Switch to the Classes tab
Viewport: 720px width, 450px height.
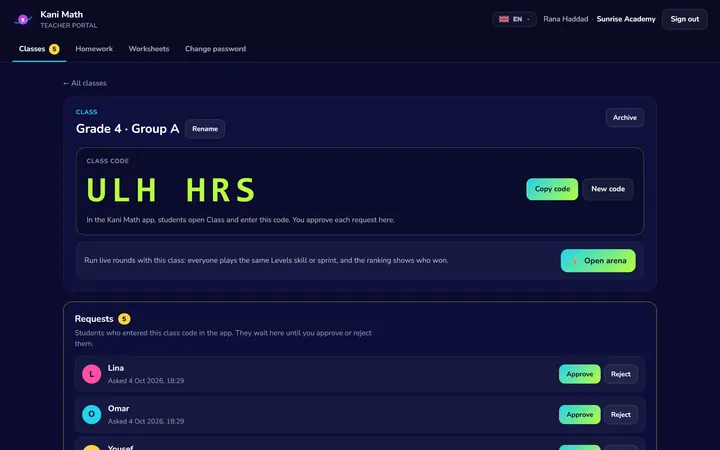(39, 49)
